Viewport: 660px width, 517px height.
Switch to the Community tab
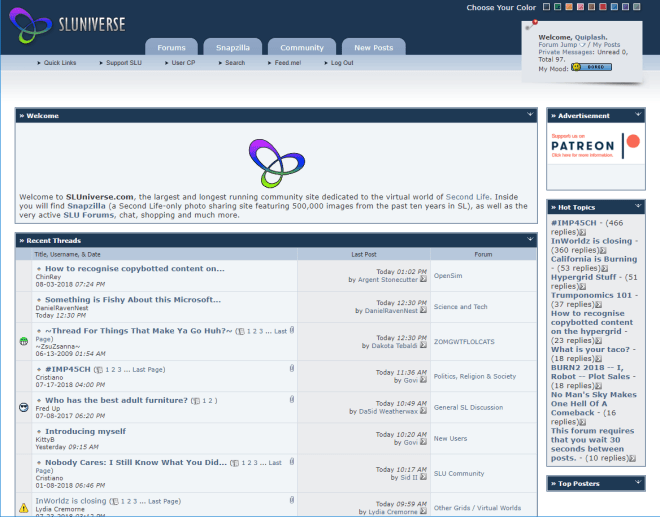coord(302,47)
